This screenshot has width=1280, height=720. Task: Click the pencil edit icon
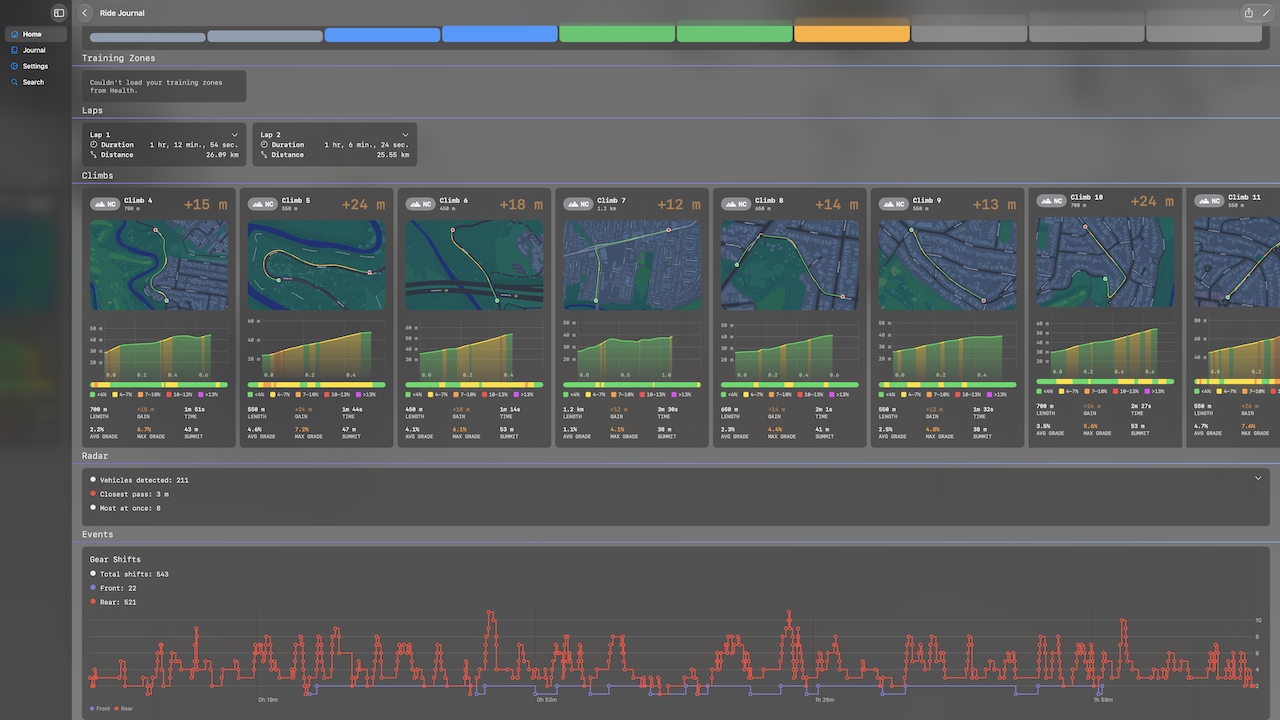click(x=1266, y=13)
